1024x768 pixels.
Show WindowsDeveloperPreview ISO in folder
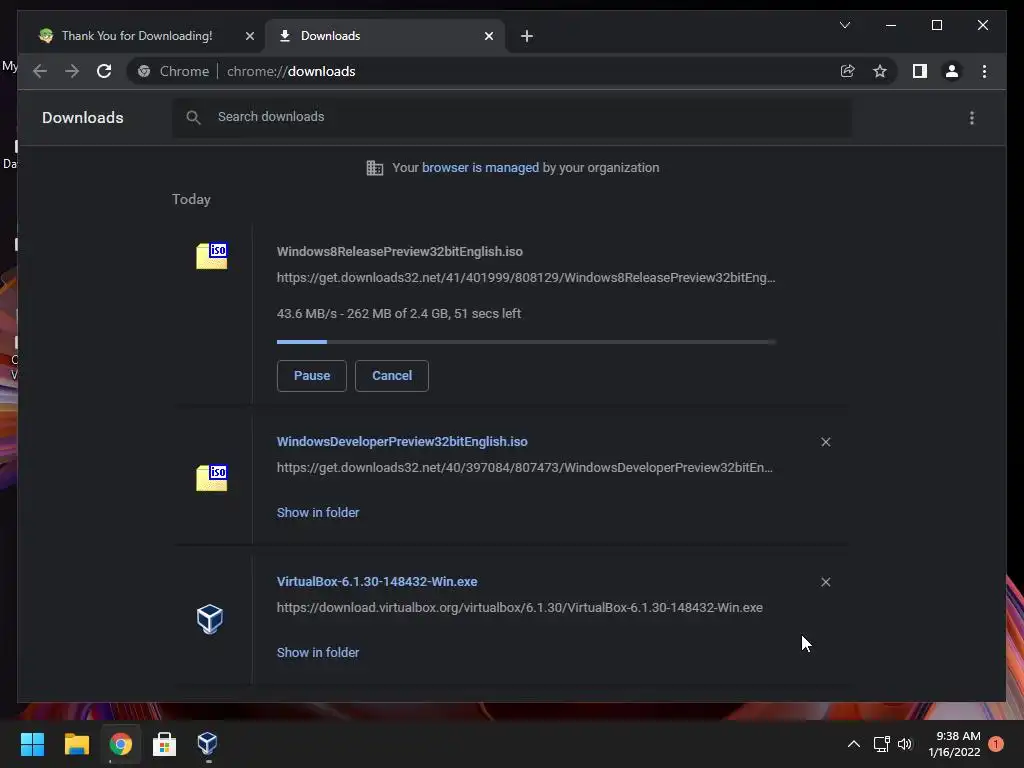tap(317, 513)
